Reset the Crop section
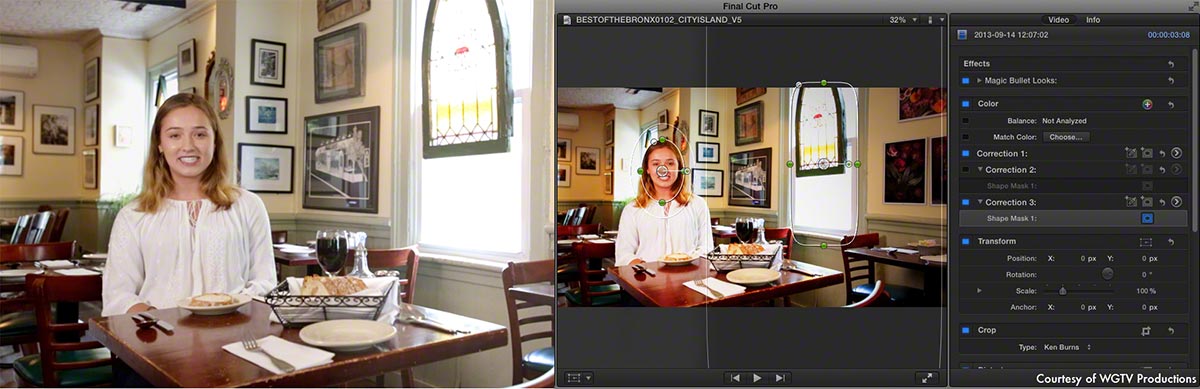The image size is (1200, 389). point(1171,330)
